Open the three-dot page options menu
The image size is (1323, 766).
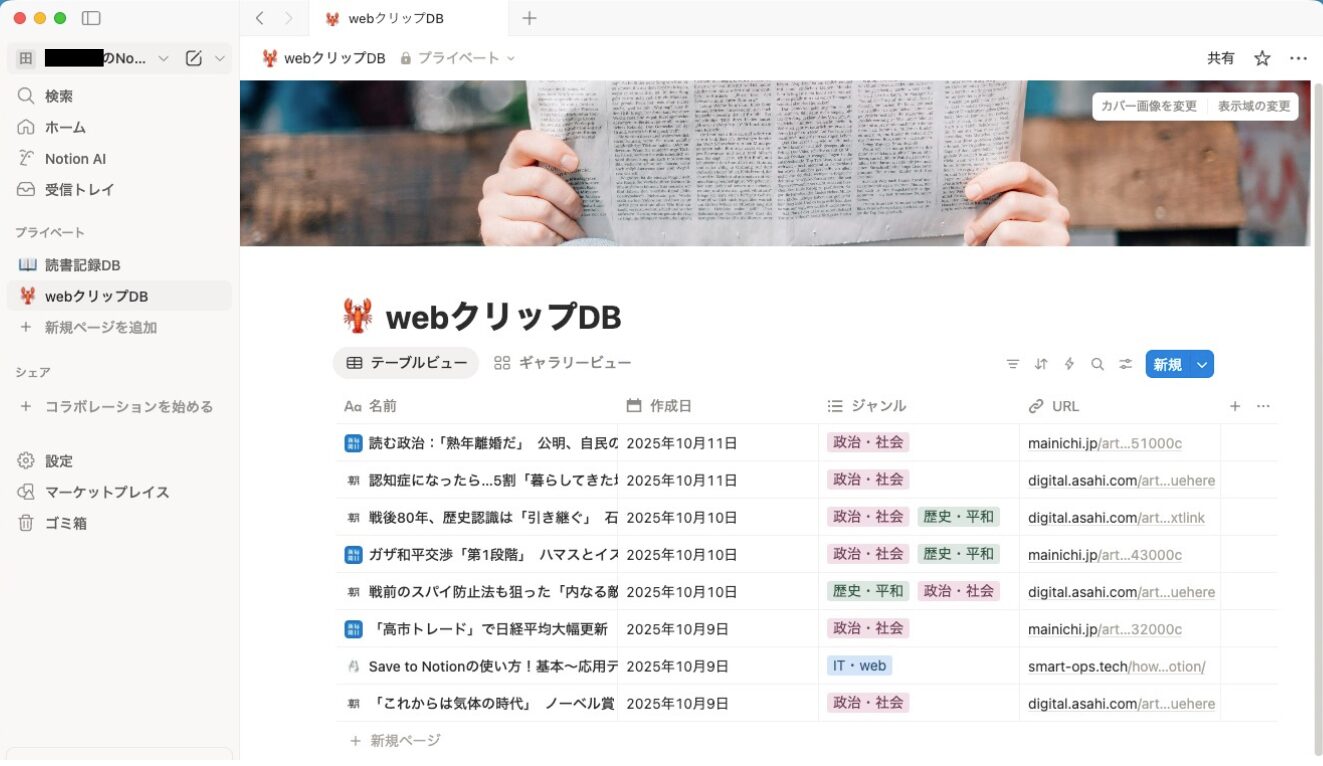click(1298, 58)
